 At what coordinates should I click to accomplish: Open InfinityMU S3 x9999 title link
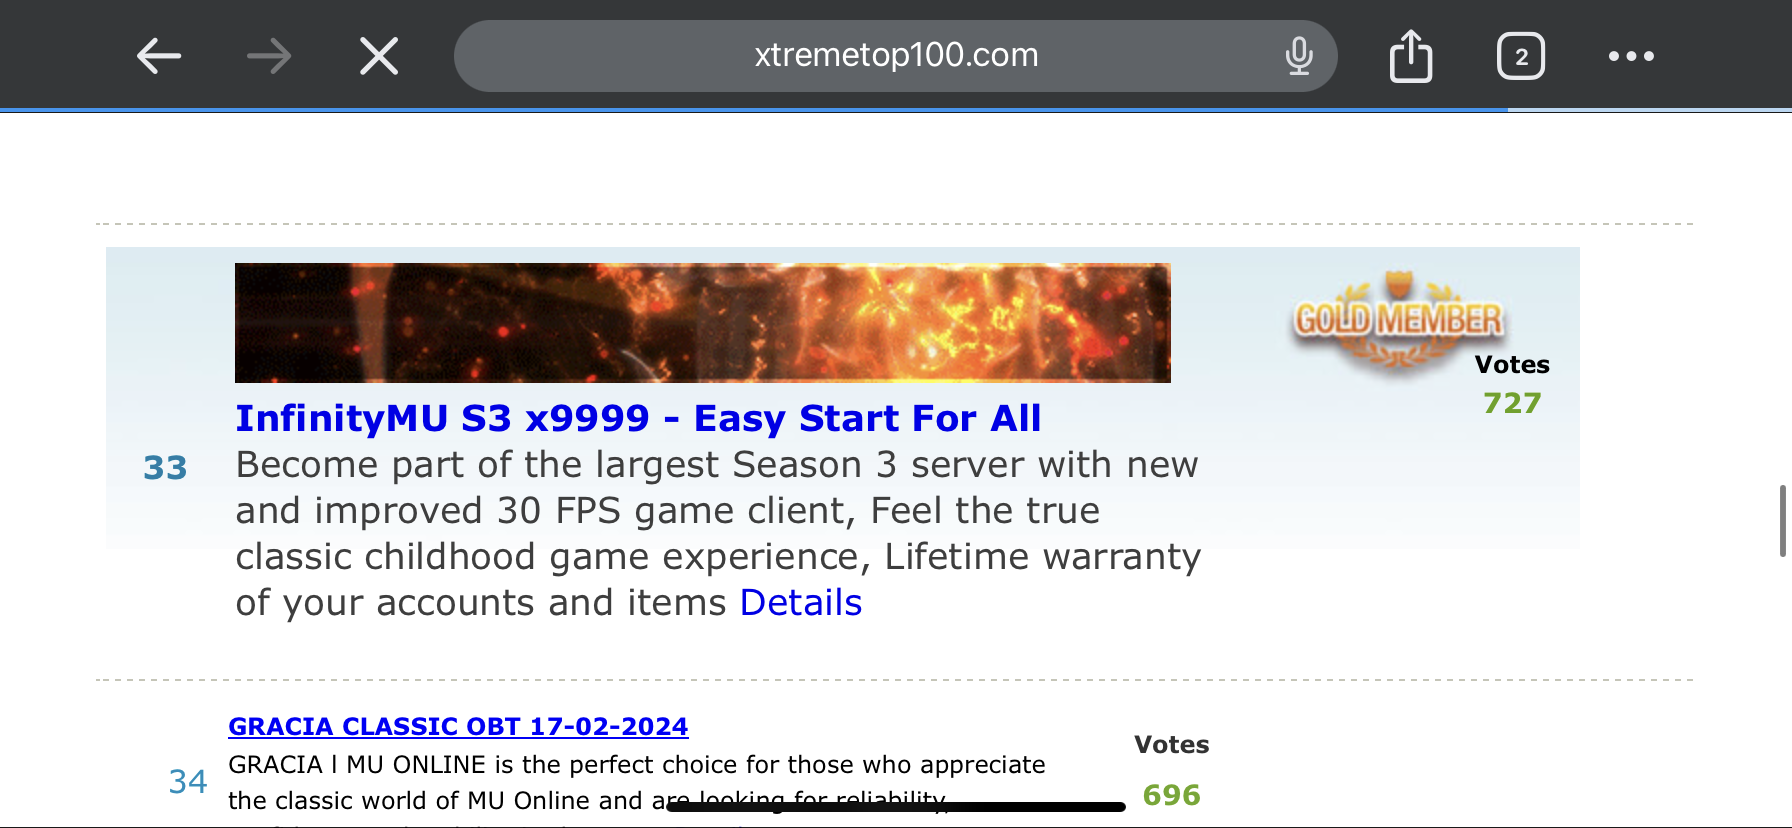point(638,418)
